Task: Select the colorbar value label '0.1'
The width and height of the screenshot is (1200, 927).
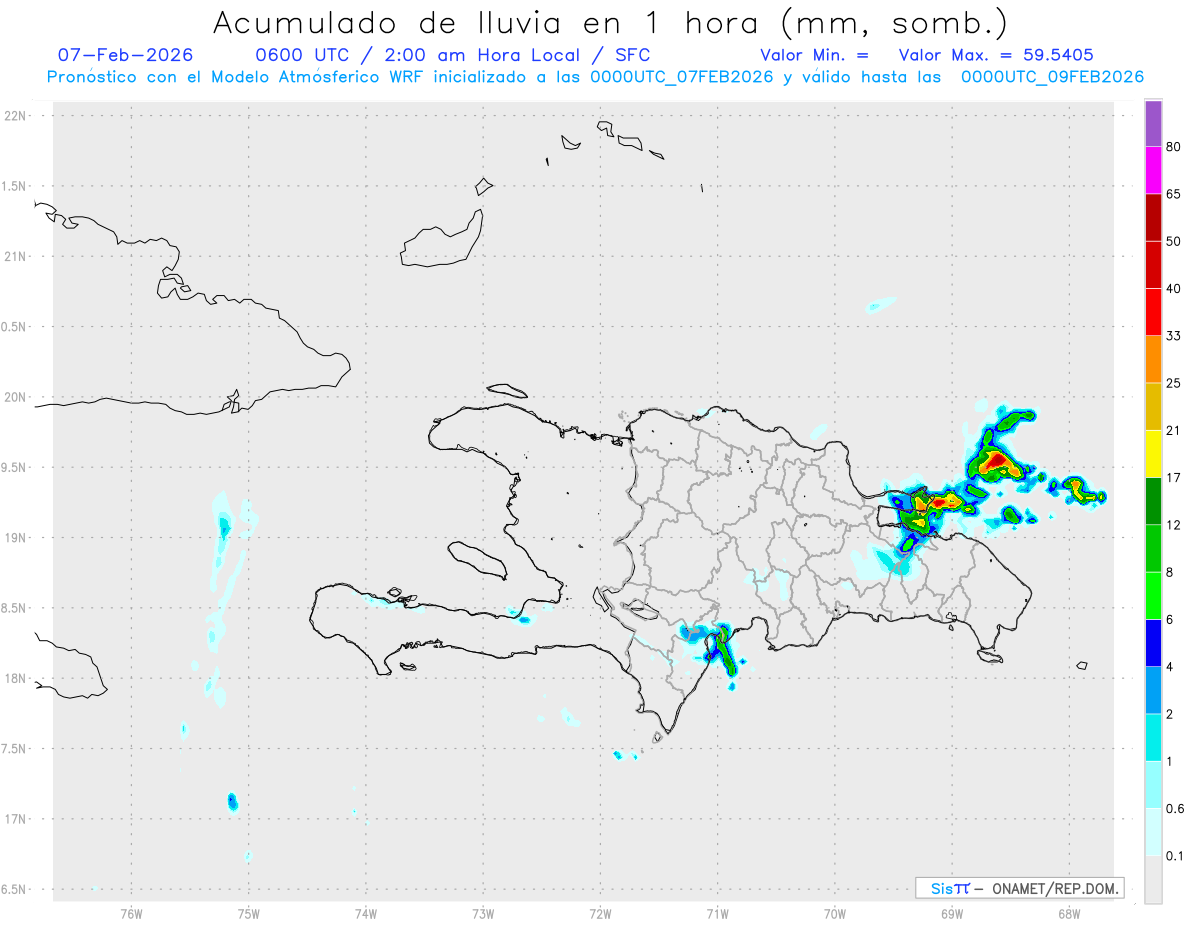Action: click(x=1175, y=856)
